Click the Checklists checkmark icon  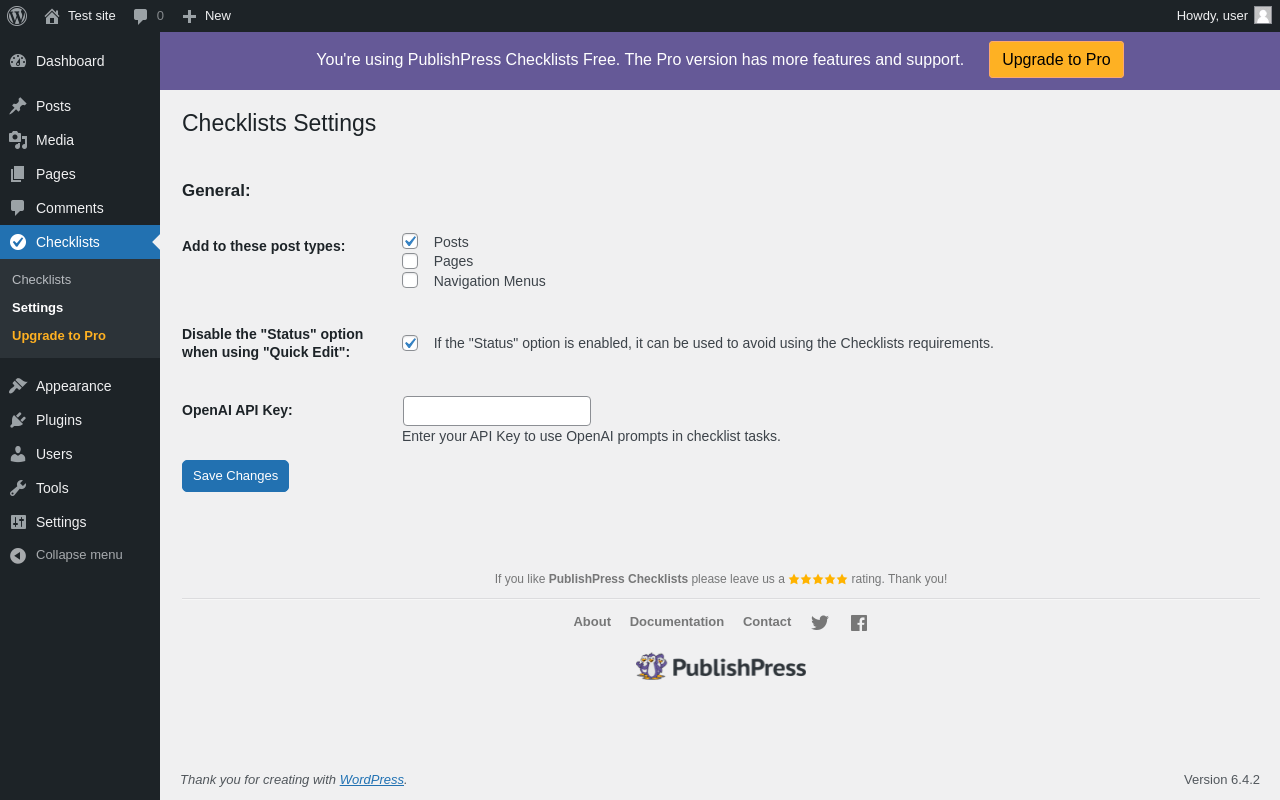pyautogui.click(x=18, y=242)
